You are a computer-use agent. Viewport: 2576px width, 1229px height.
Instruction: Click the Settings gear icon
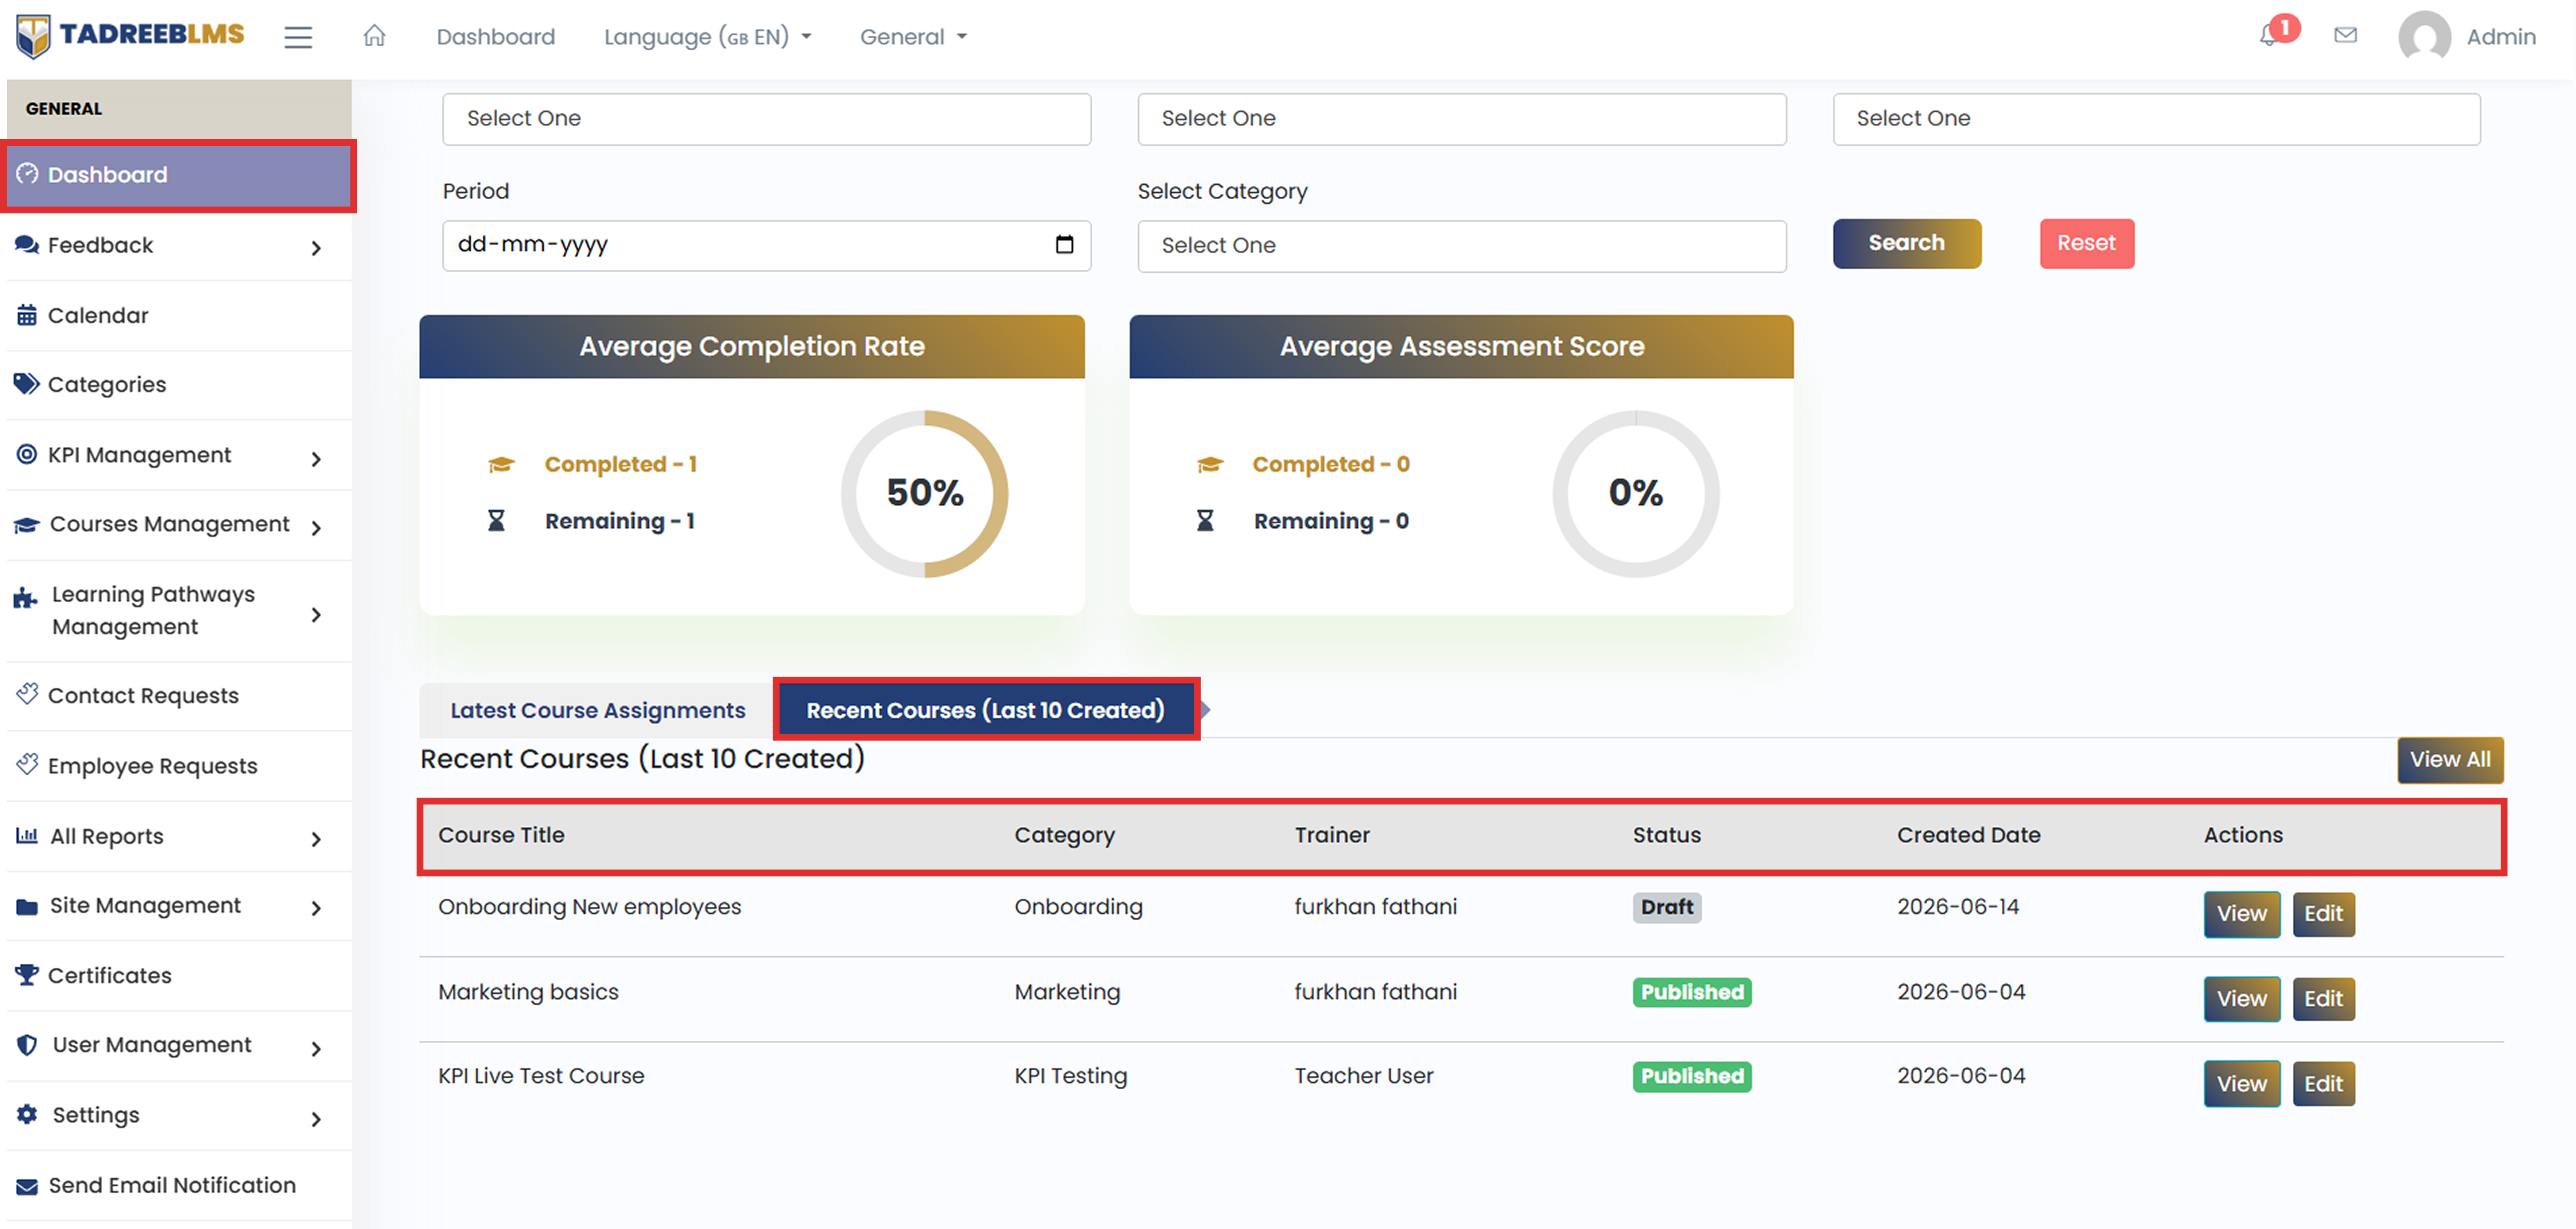click(27, 1114)
